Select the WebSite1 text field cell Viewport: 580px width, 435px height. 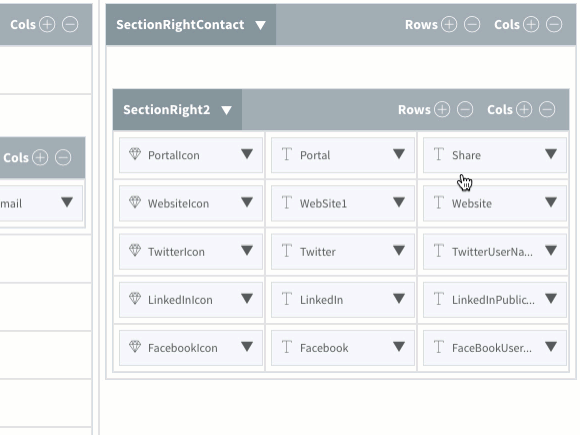click(343, 203)
